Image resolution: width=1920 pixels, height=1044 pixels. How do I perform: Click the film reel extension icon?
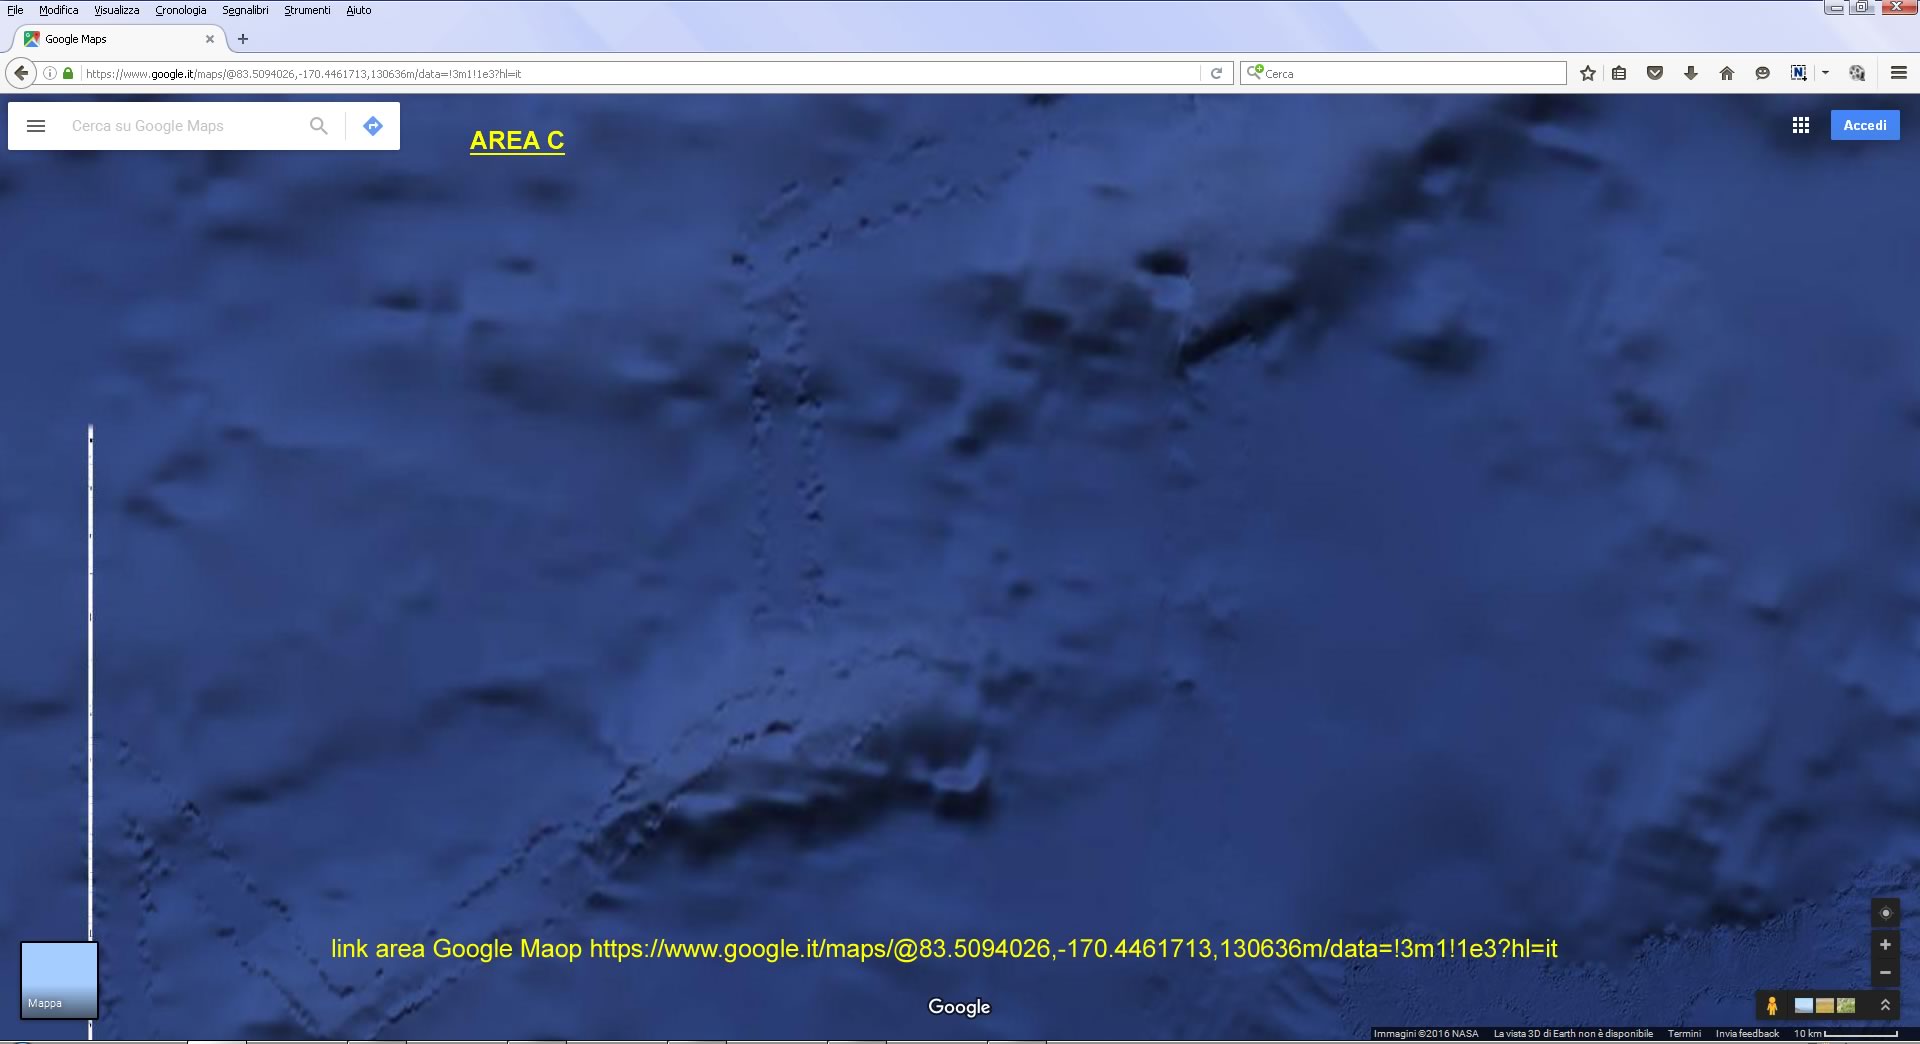point(1857,73)
